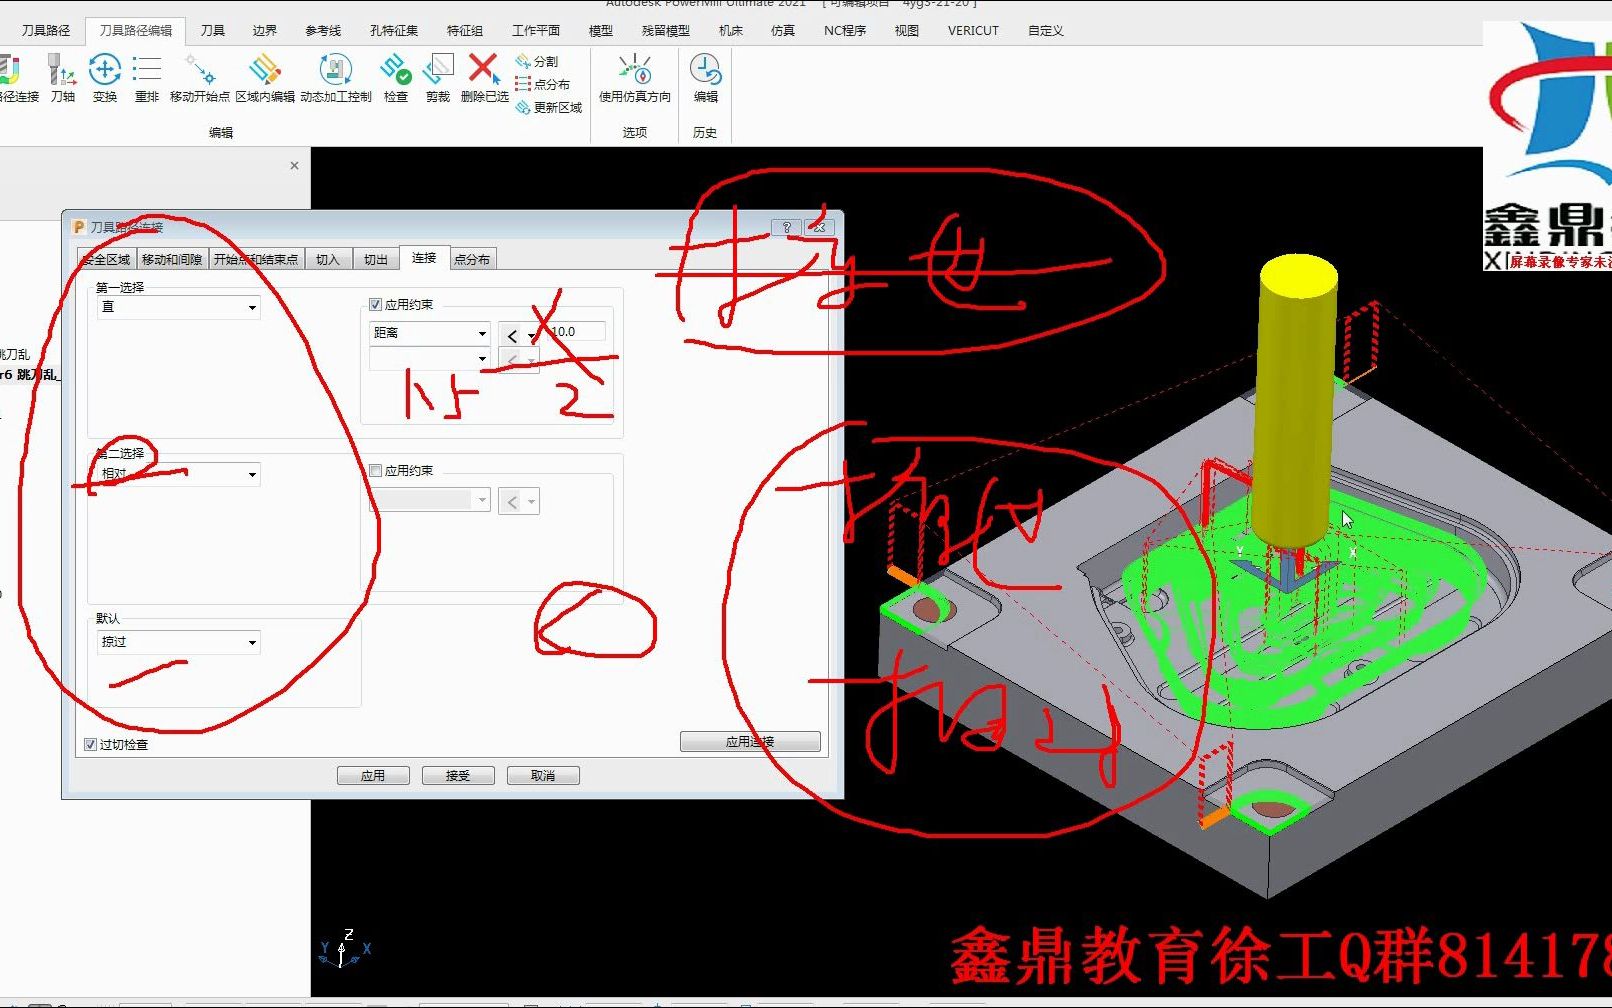Open the 距离 constraint type dropdown
This screenshot has width=1612, height=1008.
point(430,333)
